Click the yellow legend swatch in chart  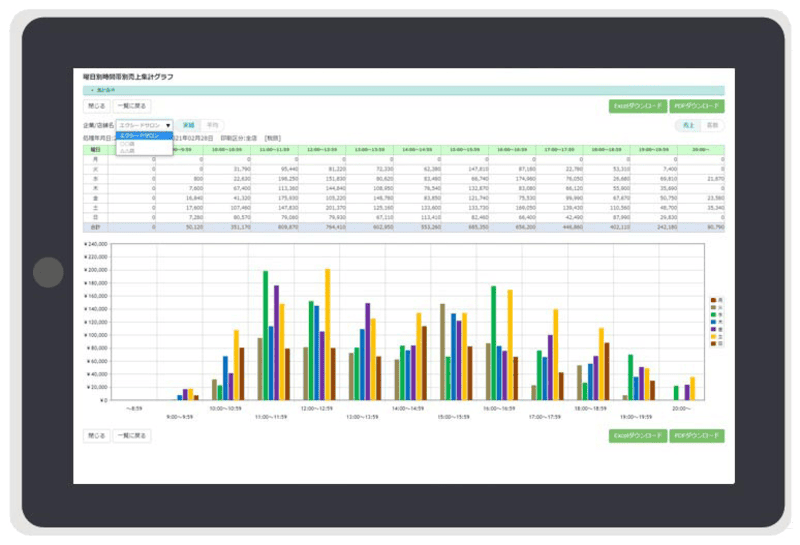tap(713, 336)
